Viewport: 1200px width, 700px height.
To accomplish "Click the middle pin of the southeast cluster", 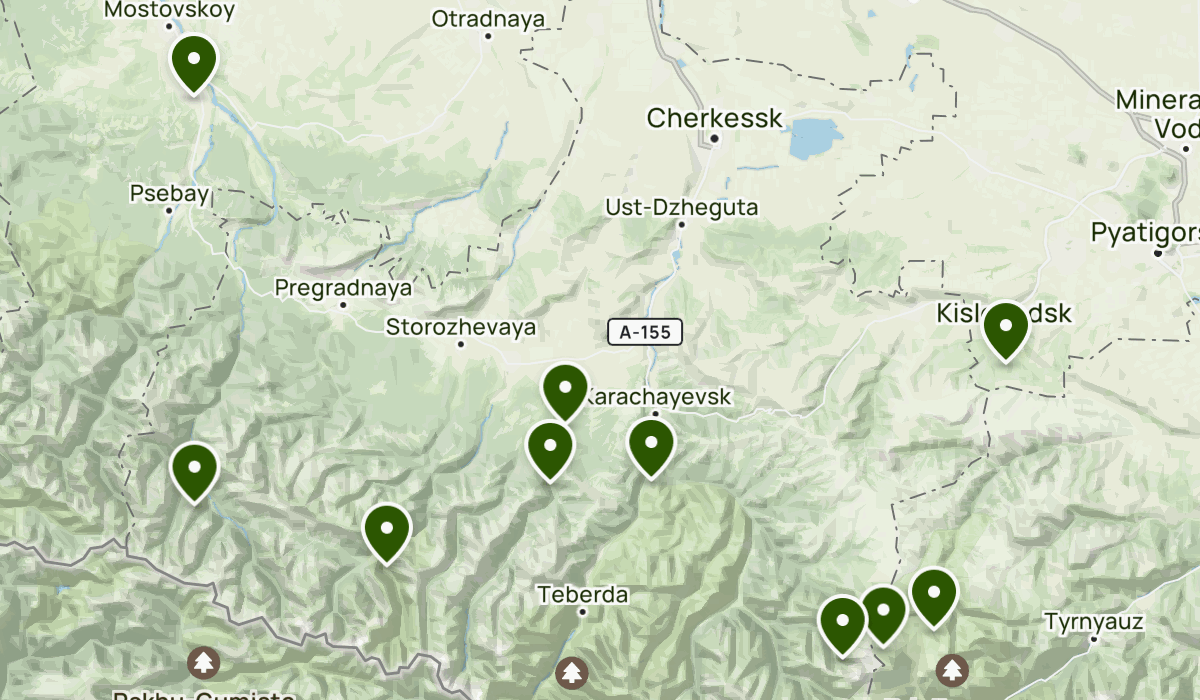I will point(884,612).
